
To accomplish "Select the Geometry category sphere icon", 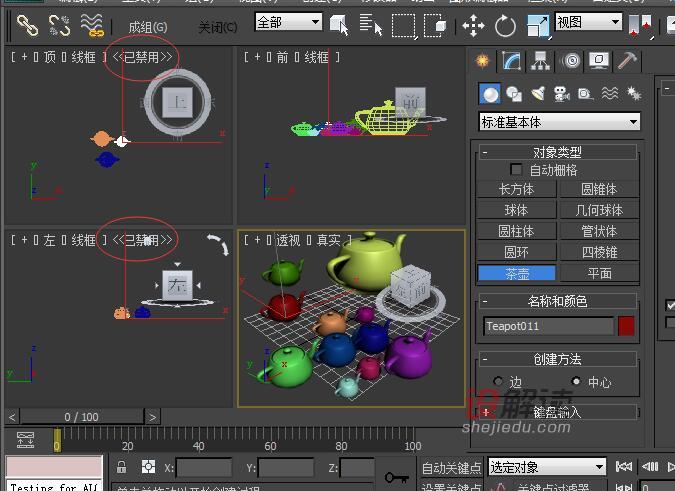I will point(490,94).
